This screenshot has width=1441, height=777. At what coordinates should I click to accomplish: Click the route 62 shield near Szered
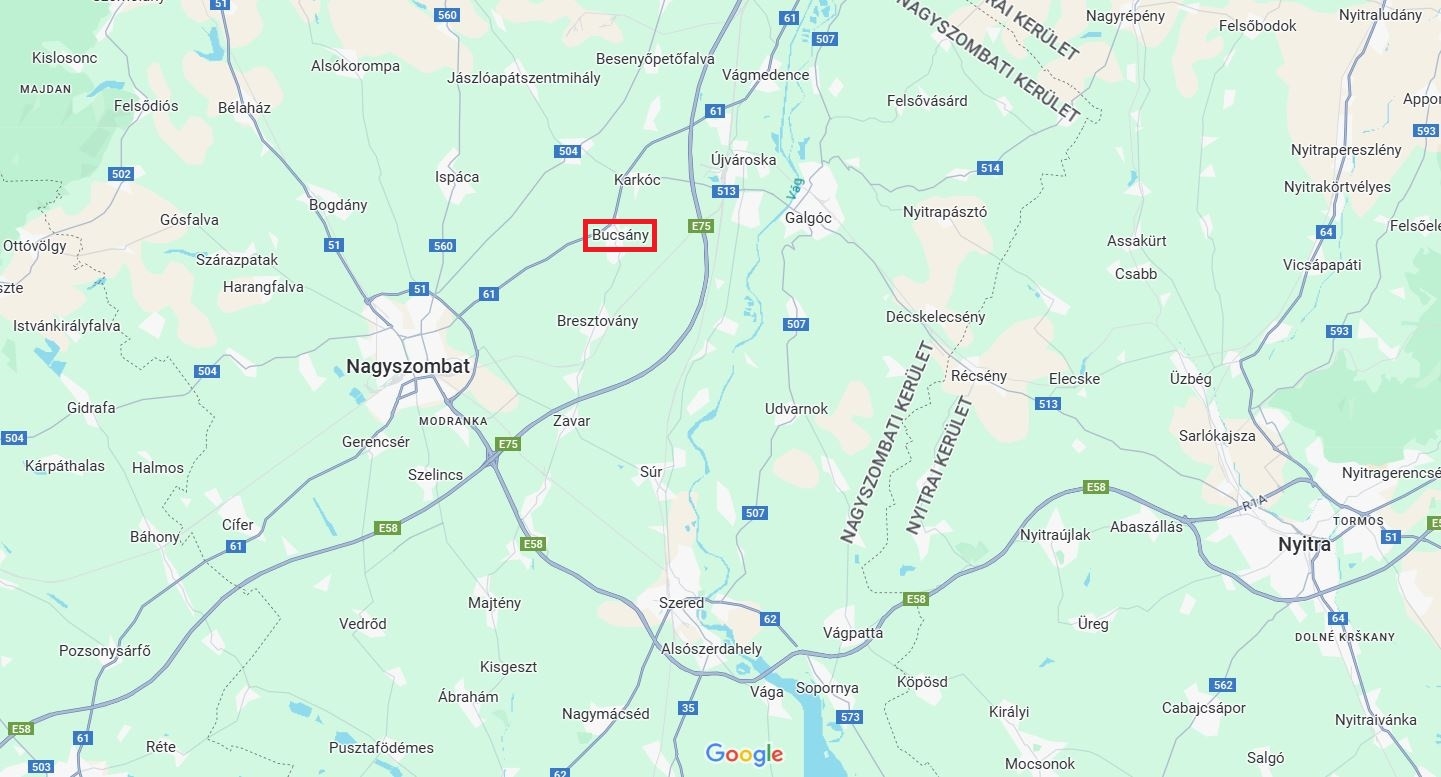click(x=769, y=619)
